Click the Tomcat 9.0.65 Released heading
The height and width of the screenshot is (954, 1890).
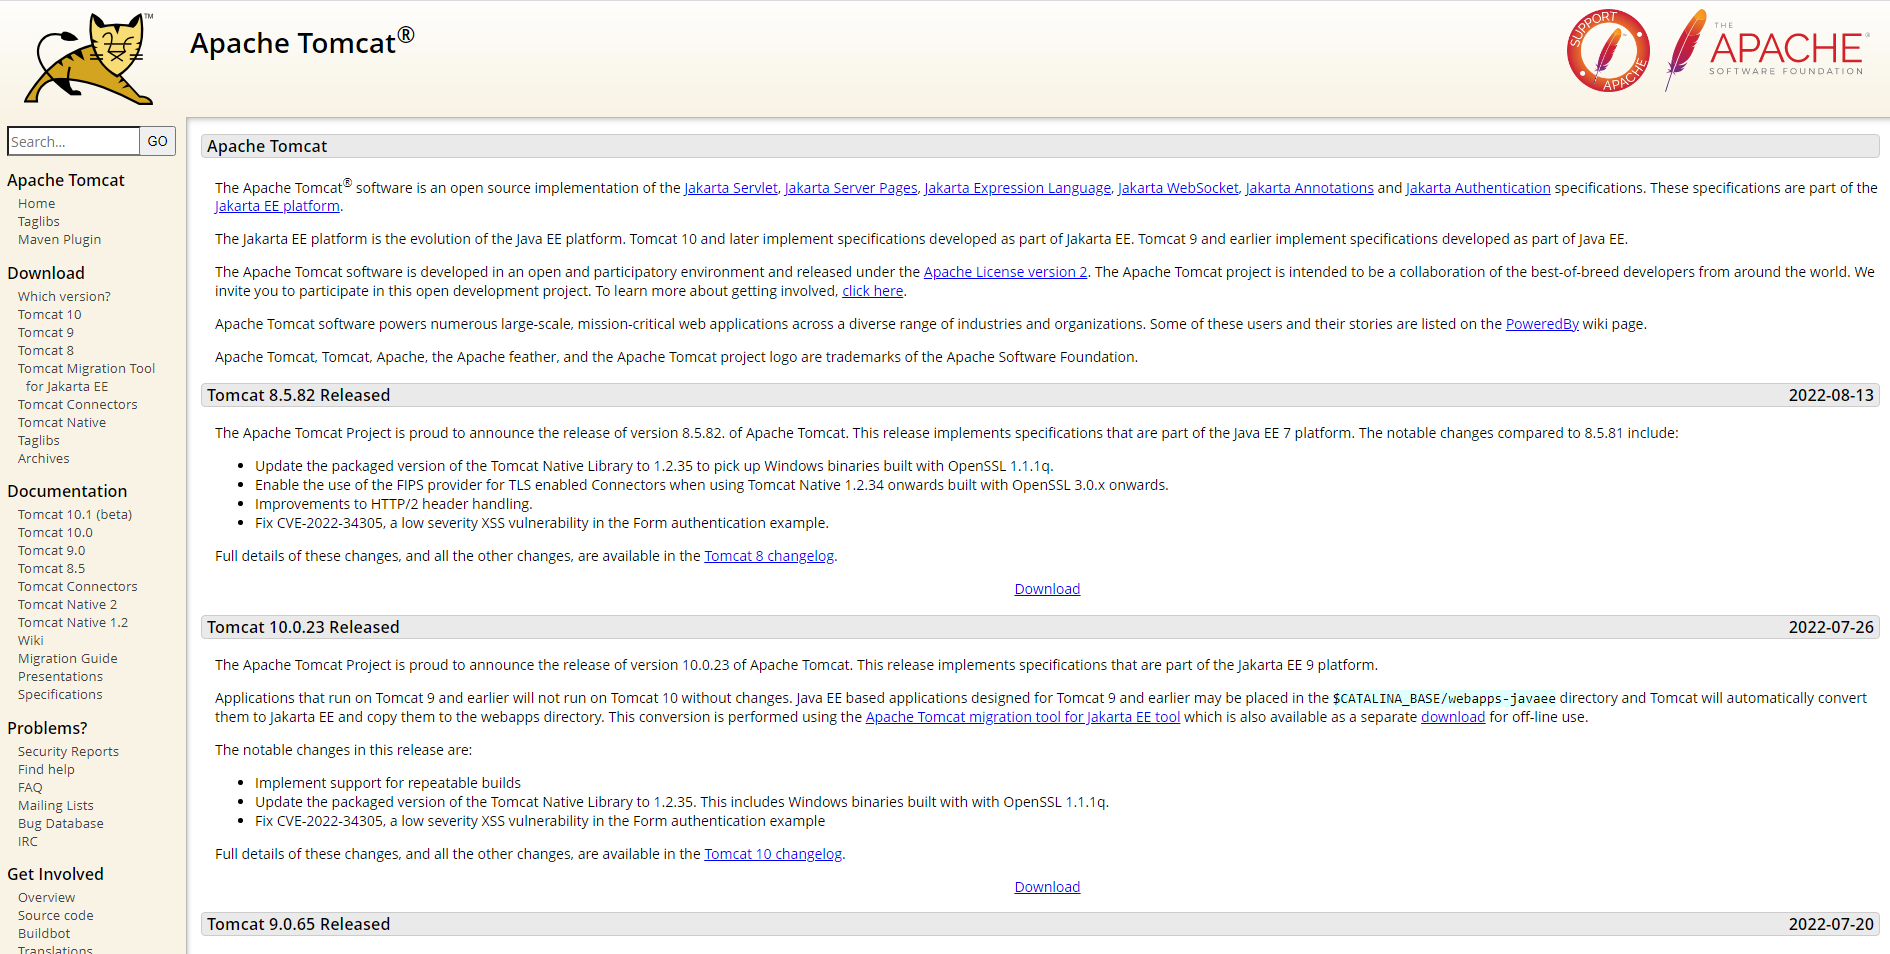point(299,924)
